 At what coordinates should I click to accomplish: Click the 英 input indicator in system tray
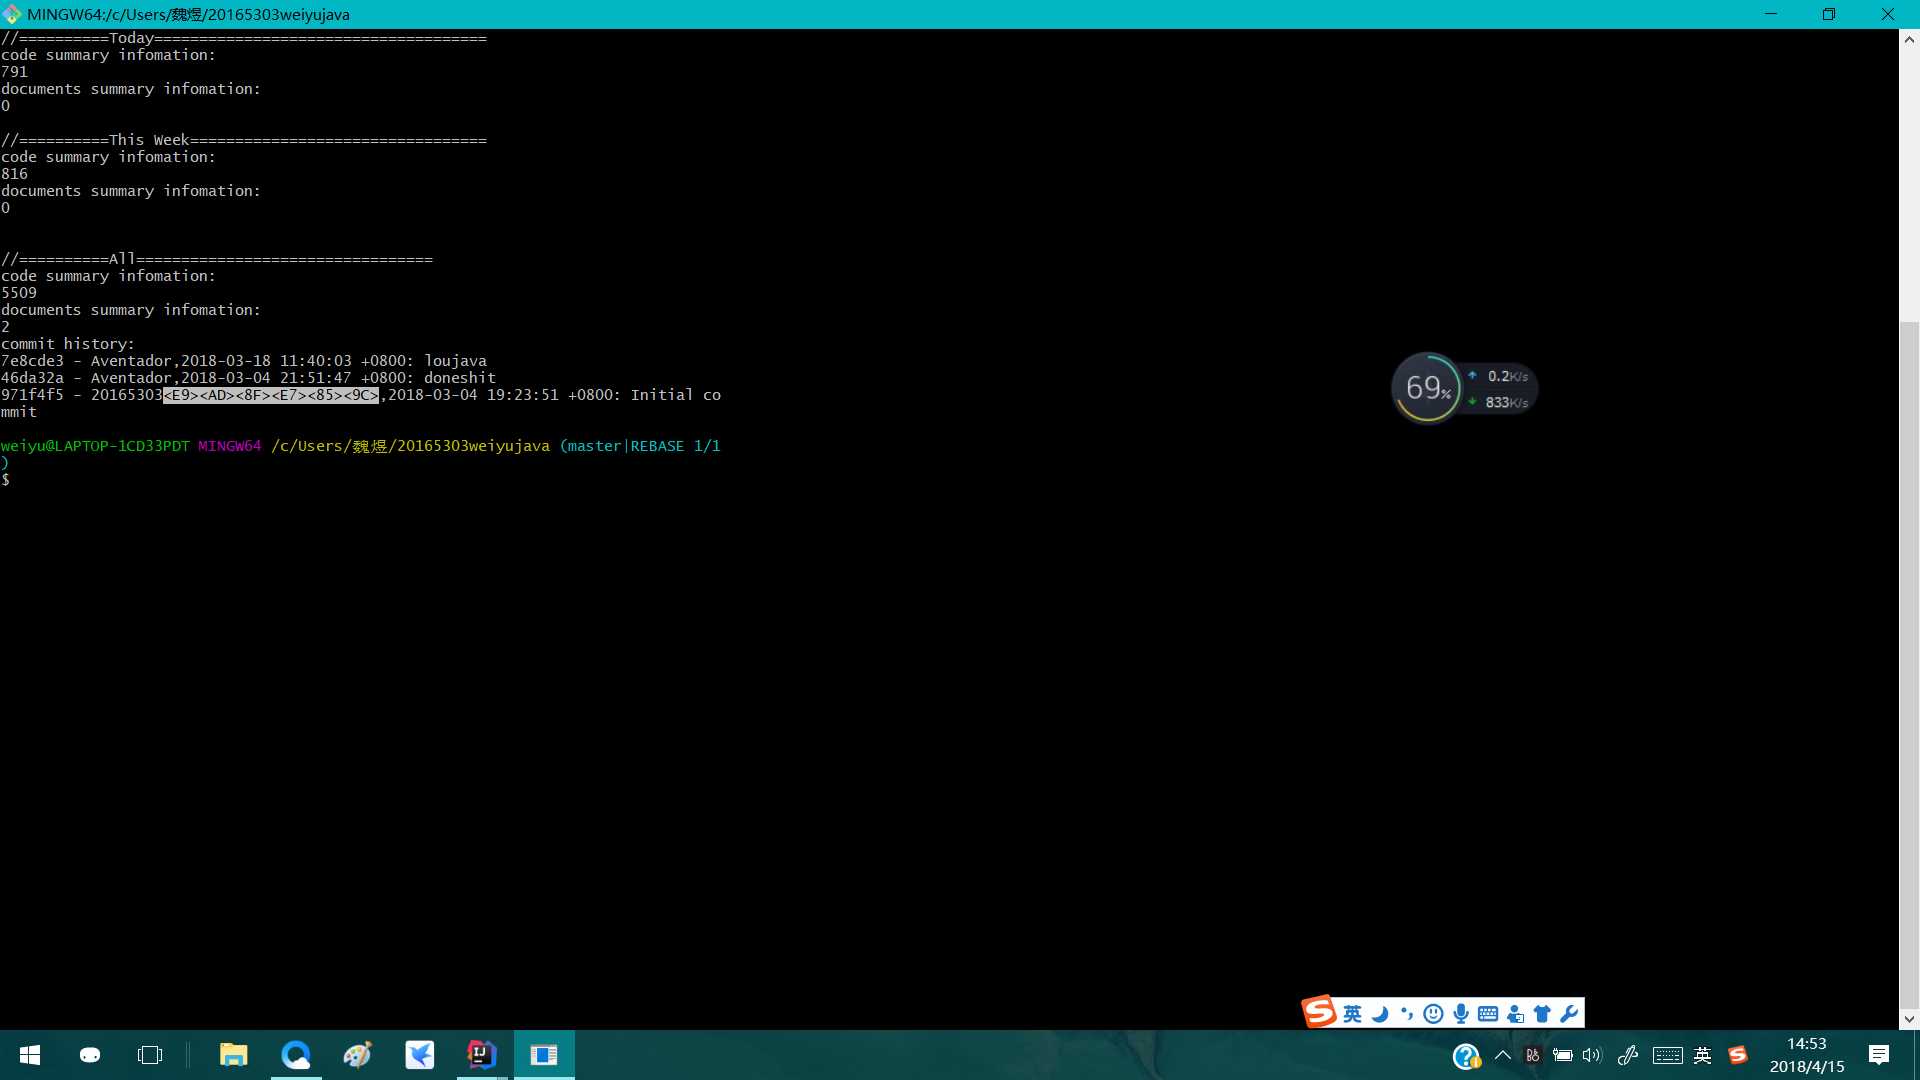tap(1703, 1055)
